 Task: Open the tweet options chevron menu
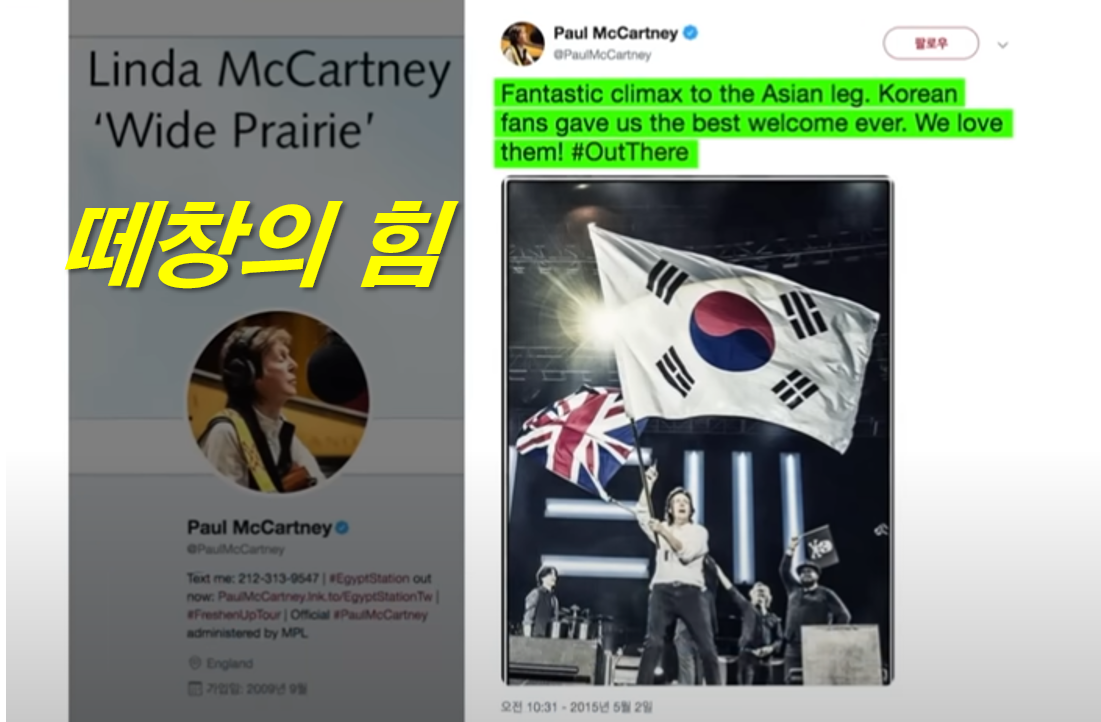1003,45
